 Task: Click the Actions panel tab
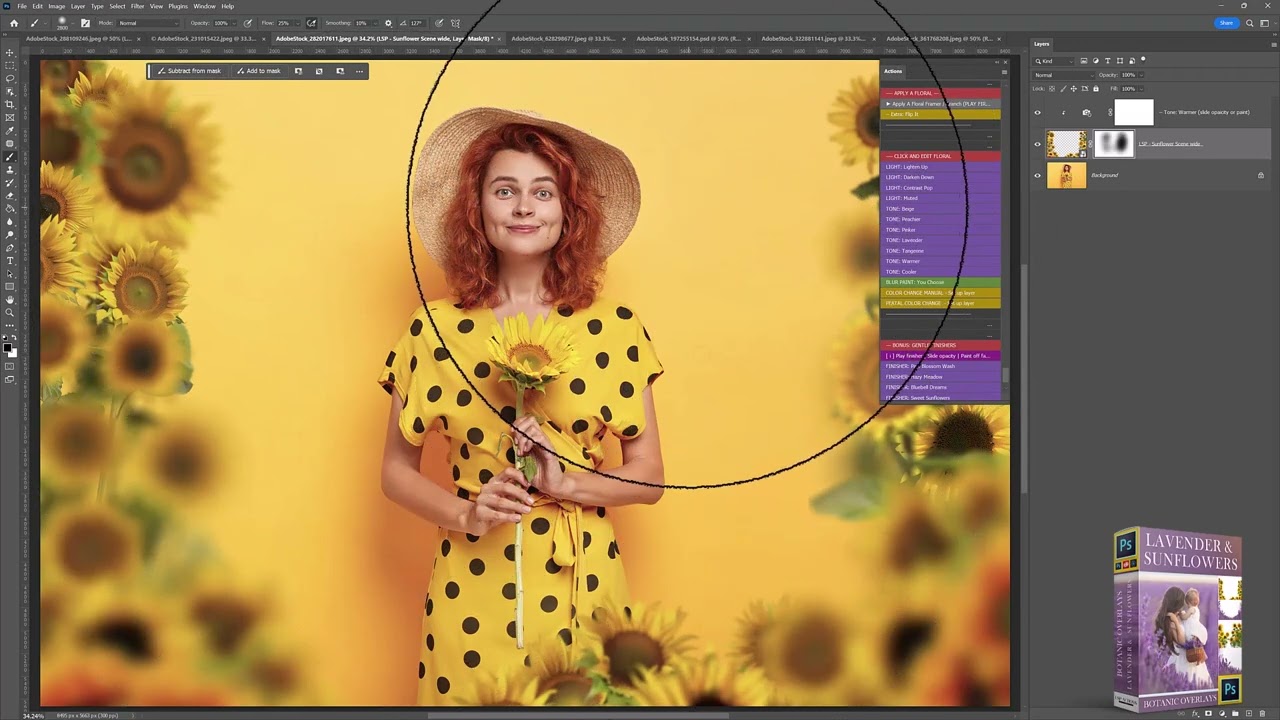pos(893,71)
